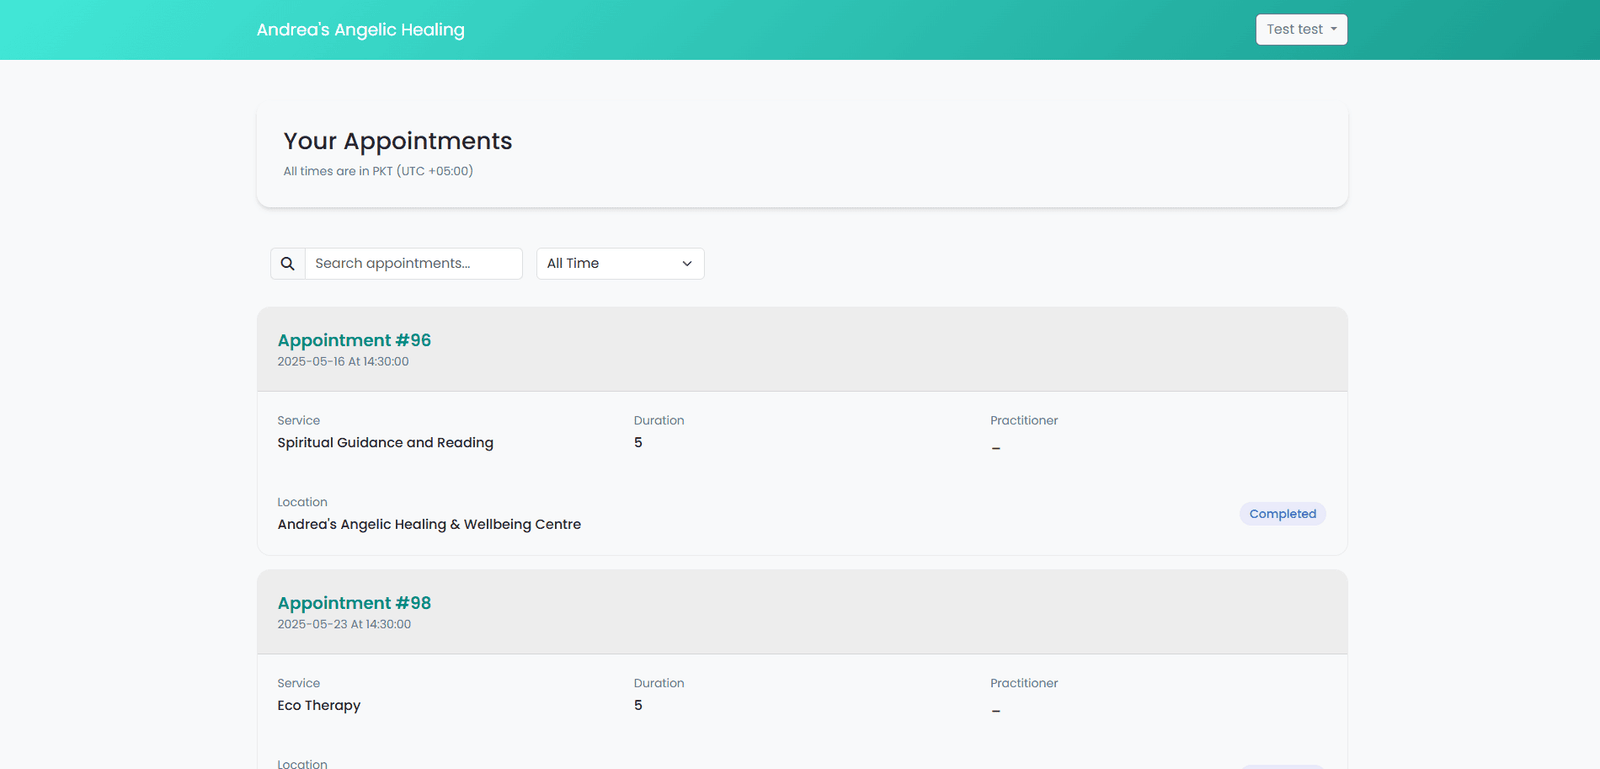Select the Spiritual Guidance and Reading service
The height and width of the screenshot is (769, 1600).
[385, 443]
